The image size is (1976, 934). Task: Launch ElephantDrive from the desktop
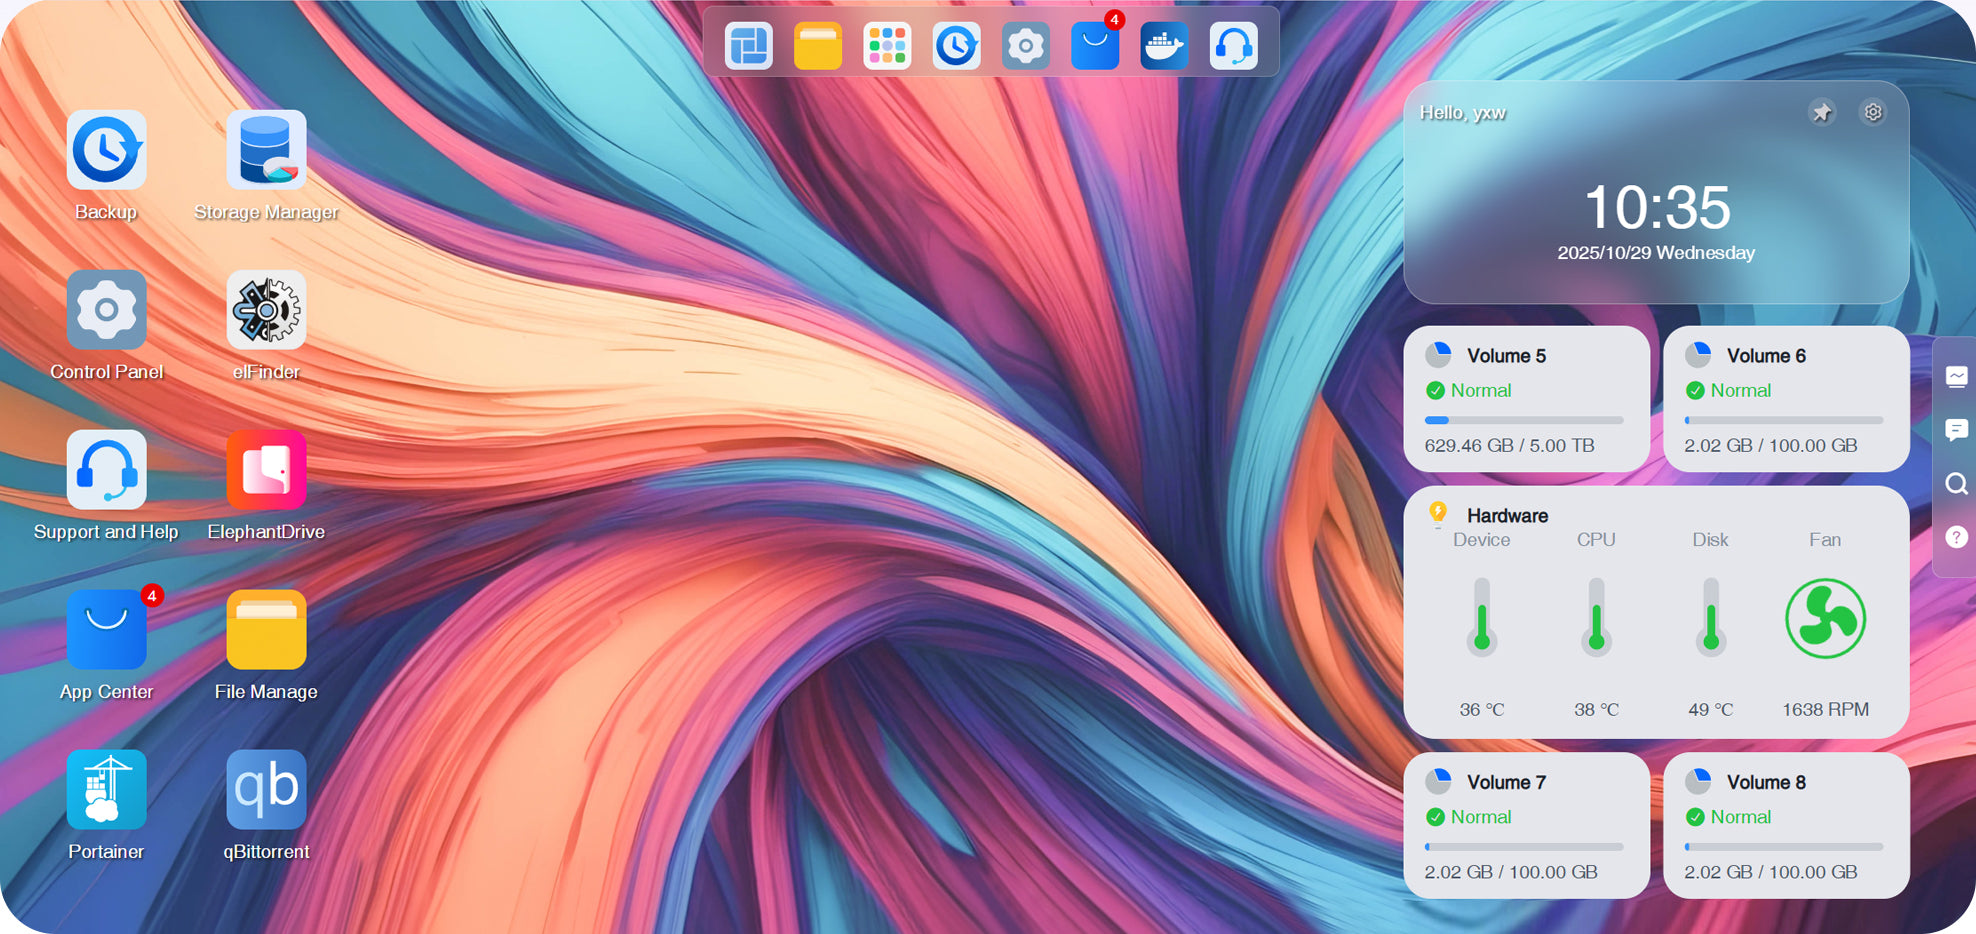(x=266, y=471)
